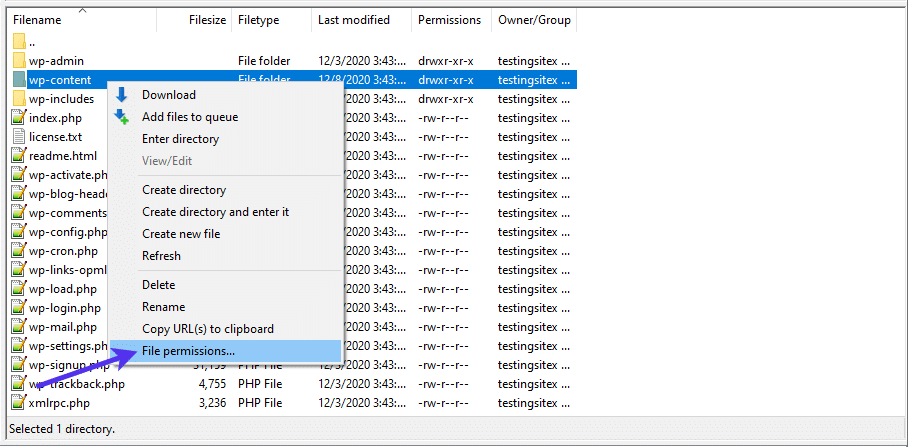Choose Delete from the context menu
The width and height of the screenshot is (908, 447).
click(158, 285)
